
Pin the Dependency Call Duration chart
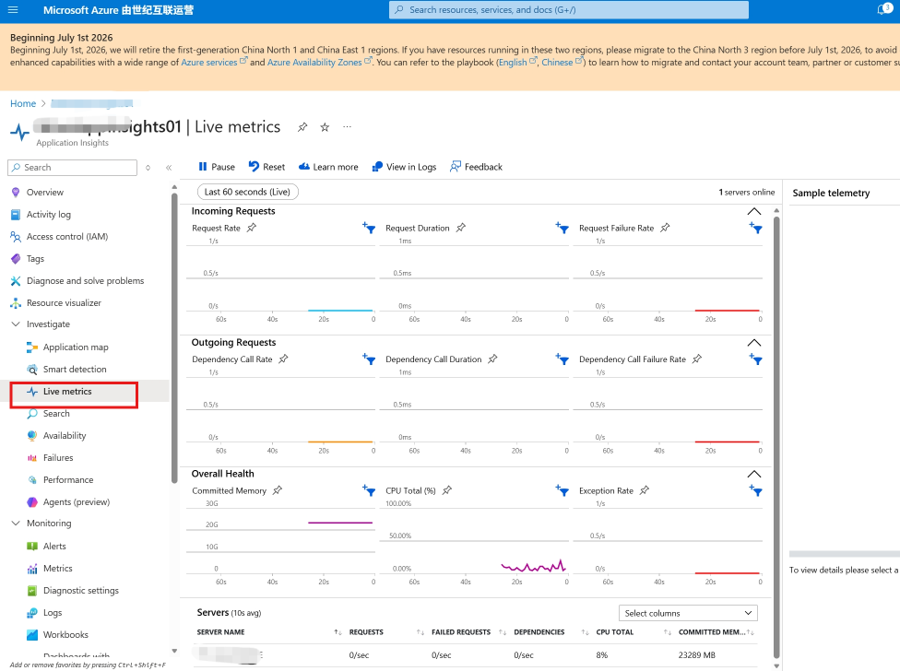pos(492,359)
